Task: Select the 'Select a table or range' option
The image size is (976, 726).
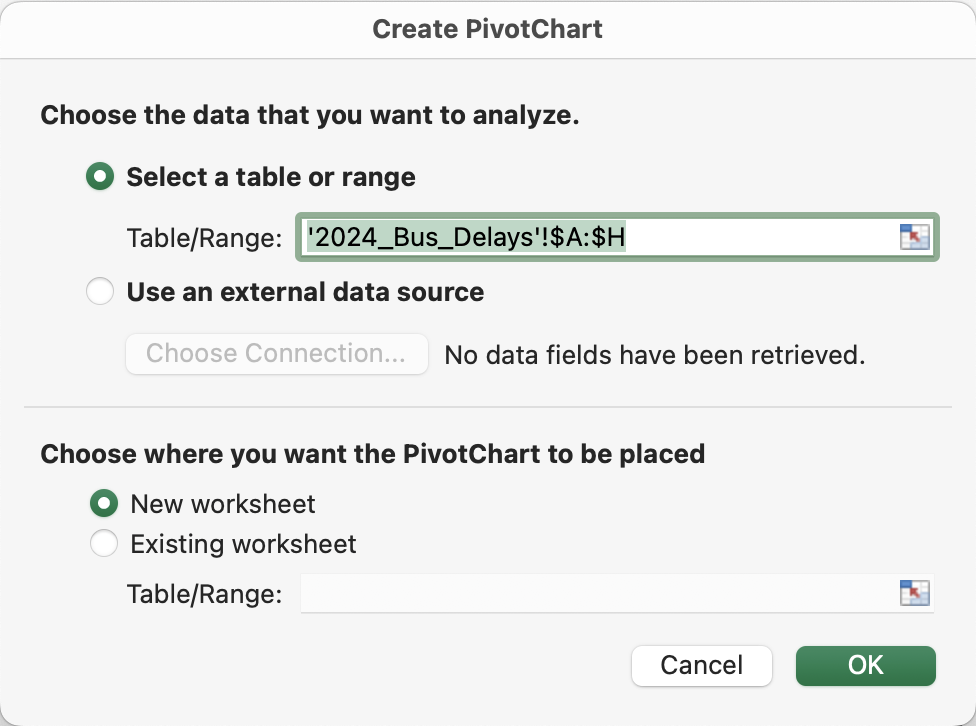Action: (x=100, y=176)
